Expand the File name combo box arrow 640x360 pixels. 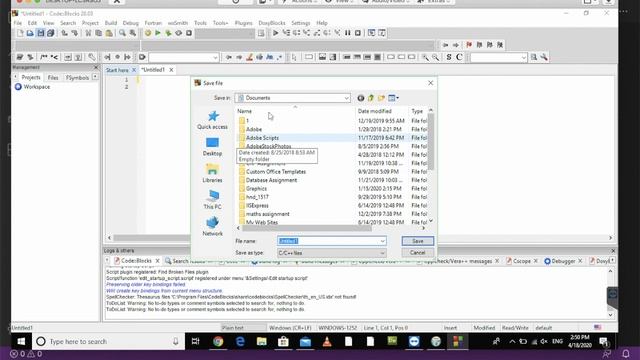(x=382, y=241)
